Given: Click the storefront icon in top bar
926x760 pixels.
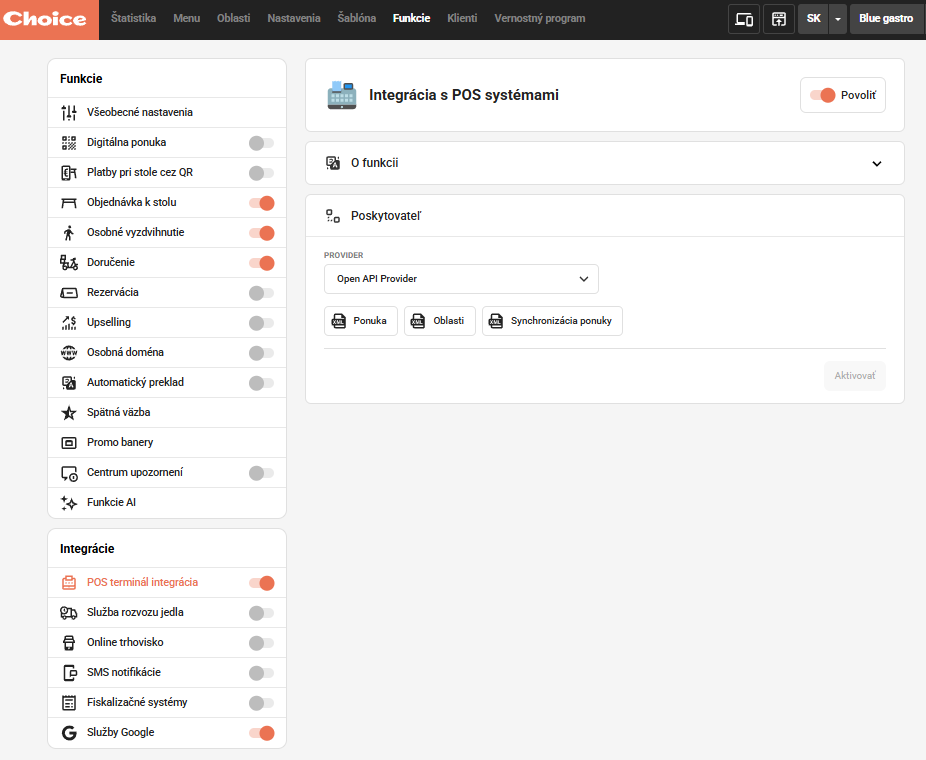Looking at the screenshot, I should [778, 19].
